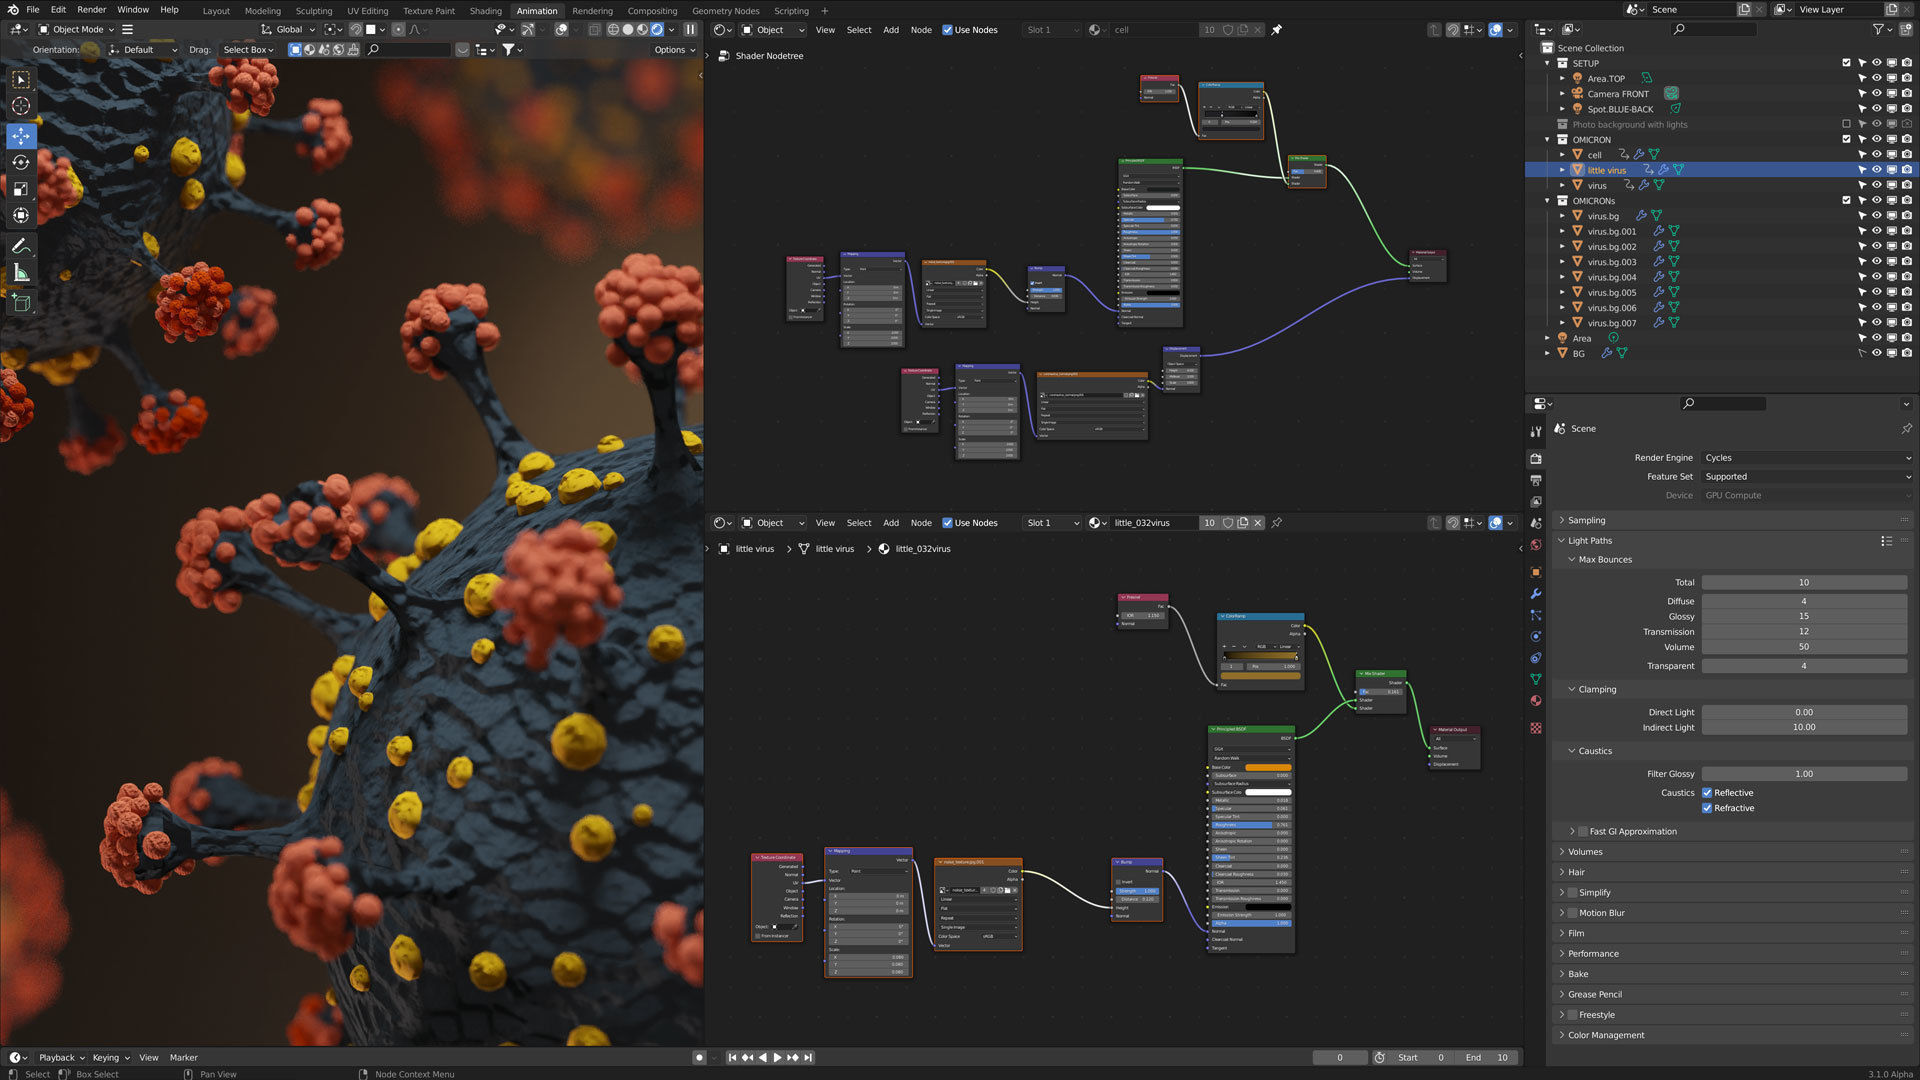Switch to the Geometry Nodes workspace tab
1920x1080 pixels.
725,11
